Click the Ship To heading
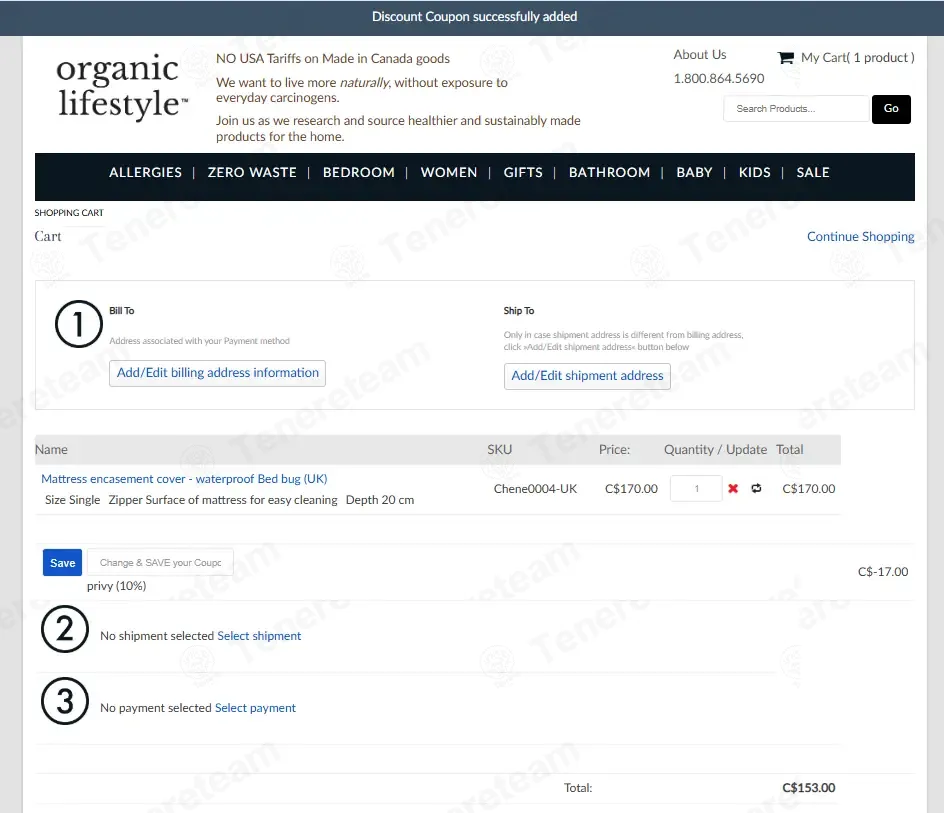944x813 pixels. pos(519,311)
